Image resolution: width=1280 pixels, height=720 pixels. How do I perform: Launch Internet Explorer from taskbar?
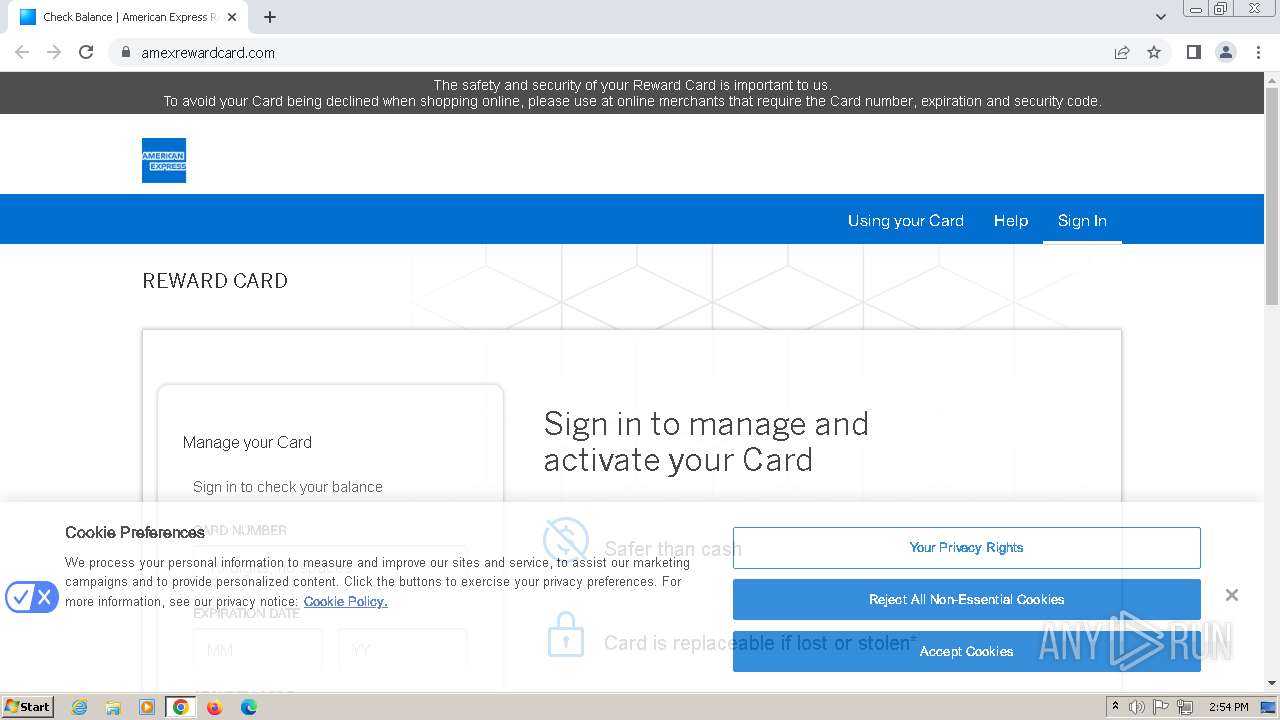[x=79, y=707]
